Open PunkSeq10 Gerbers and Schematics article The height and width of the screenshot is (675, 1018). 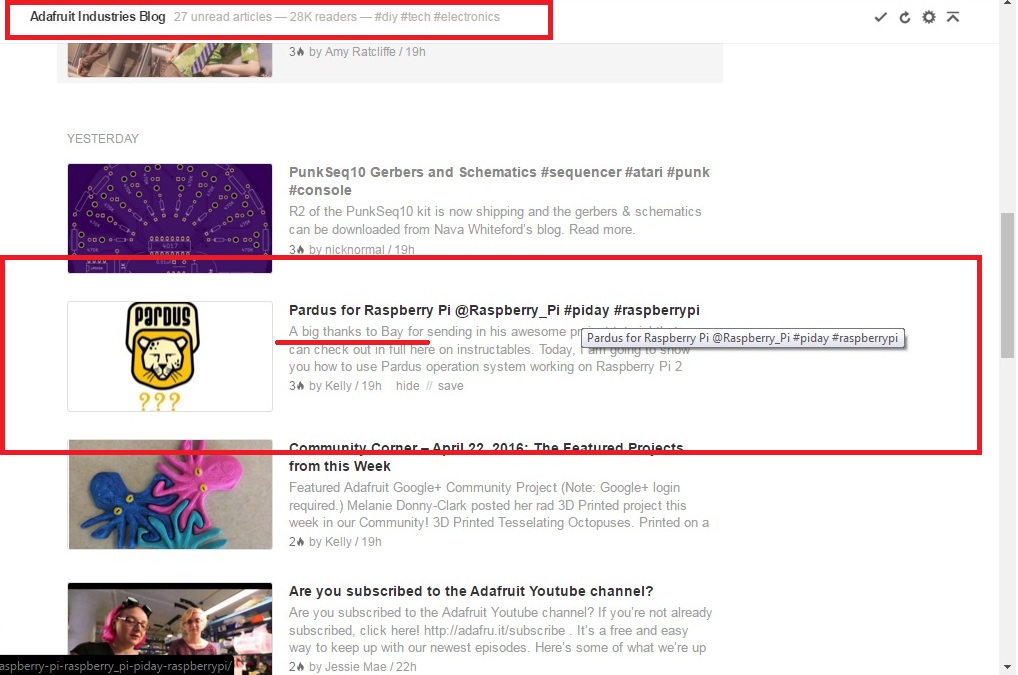click(x=499, y=181)
